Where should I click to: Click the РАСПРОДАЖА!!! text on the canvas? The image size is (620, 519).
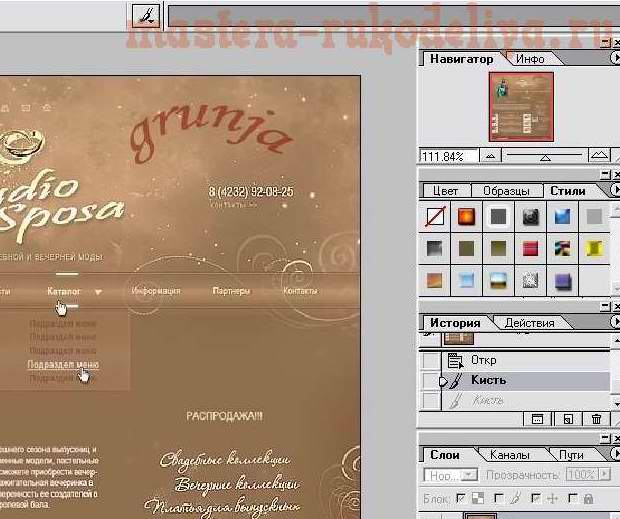click(x=224, y=416)
